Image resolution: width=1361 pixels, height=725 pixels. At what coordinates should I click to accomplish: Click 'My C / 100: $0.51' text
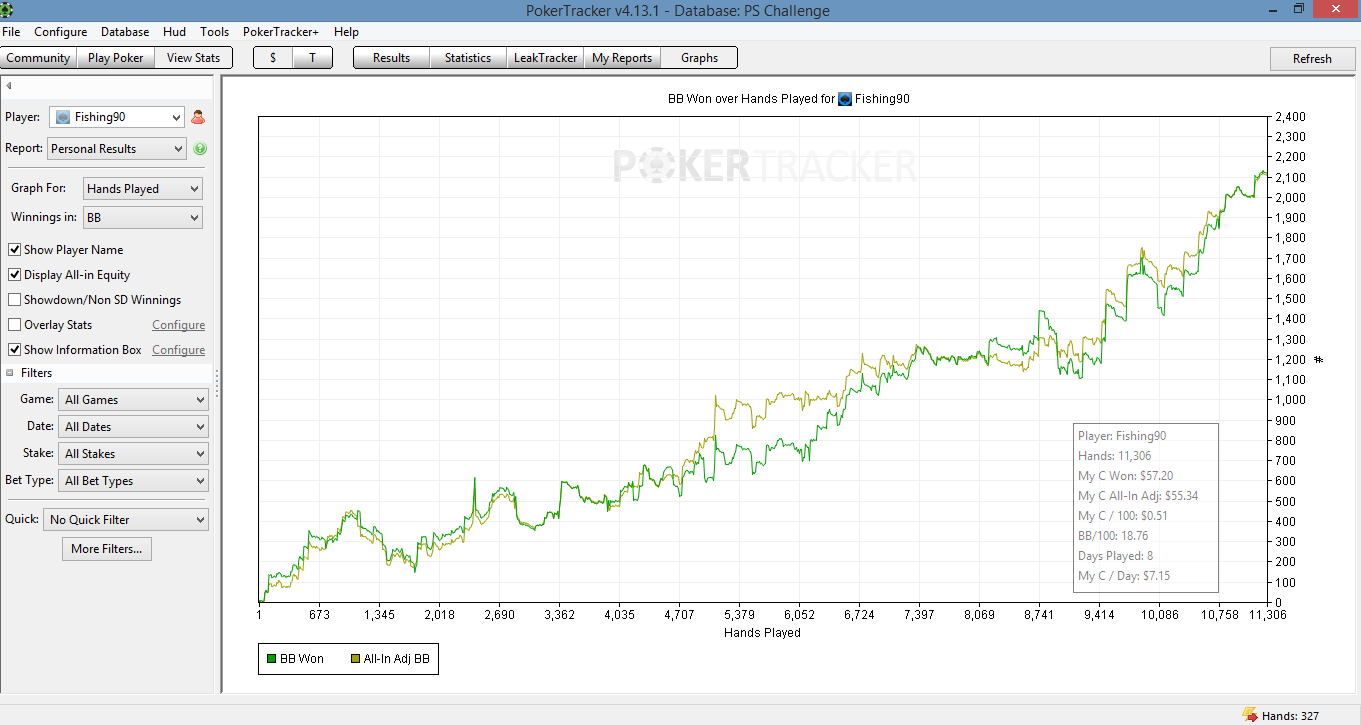click(1123, 516)
